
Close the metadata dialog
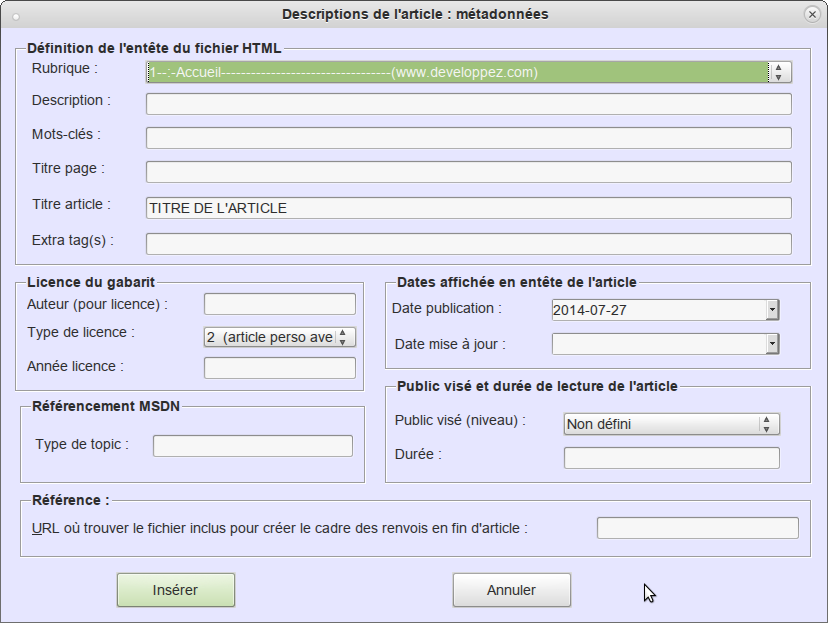[x=810, y=14]
